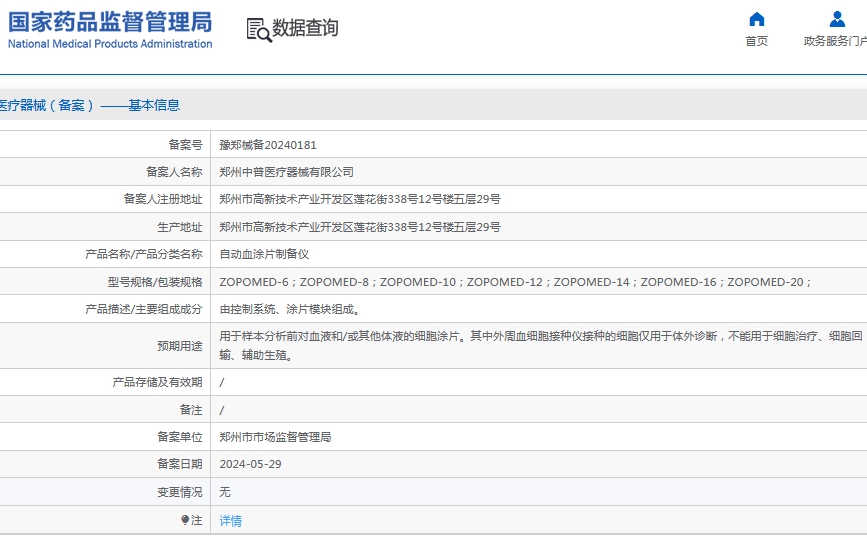Click the slash value for 备注
Screen dimensions: 867x541
[x=222, y=410]
